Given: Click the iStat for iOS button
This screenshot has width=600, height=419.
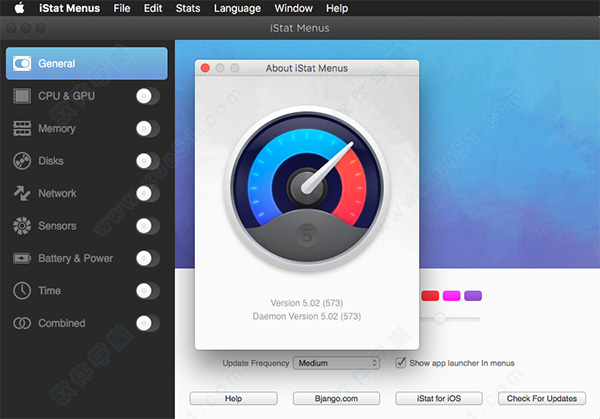Looking at the screenshot, I should [x=439, y=398].
